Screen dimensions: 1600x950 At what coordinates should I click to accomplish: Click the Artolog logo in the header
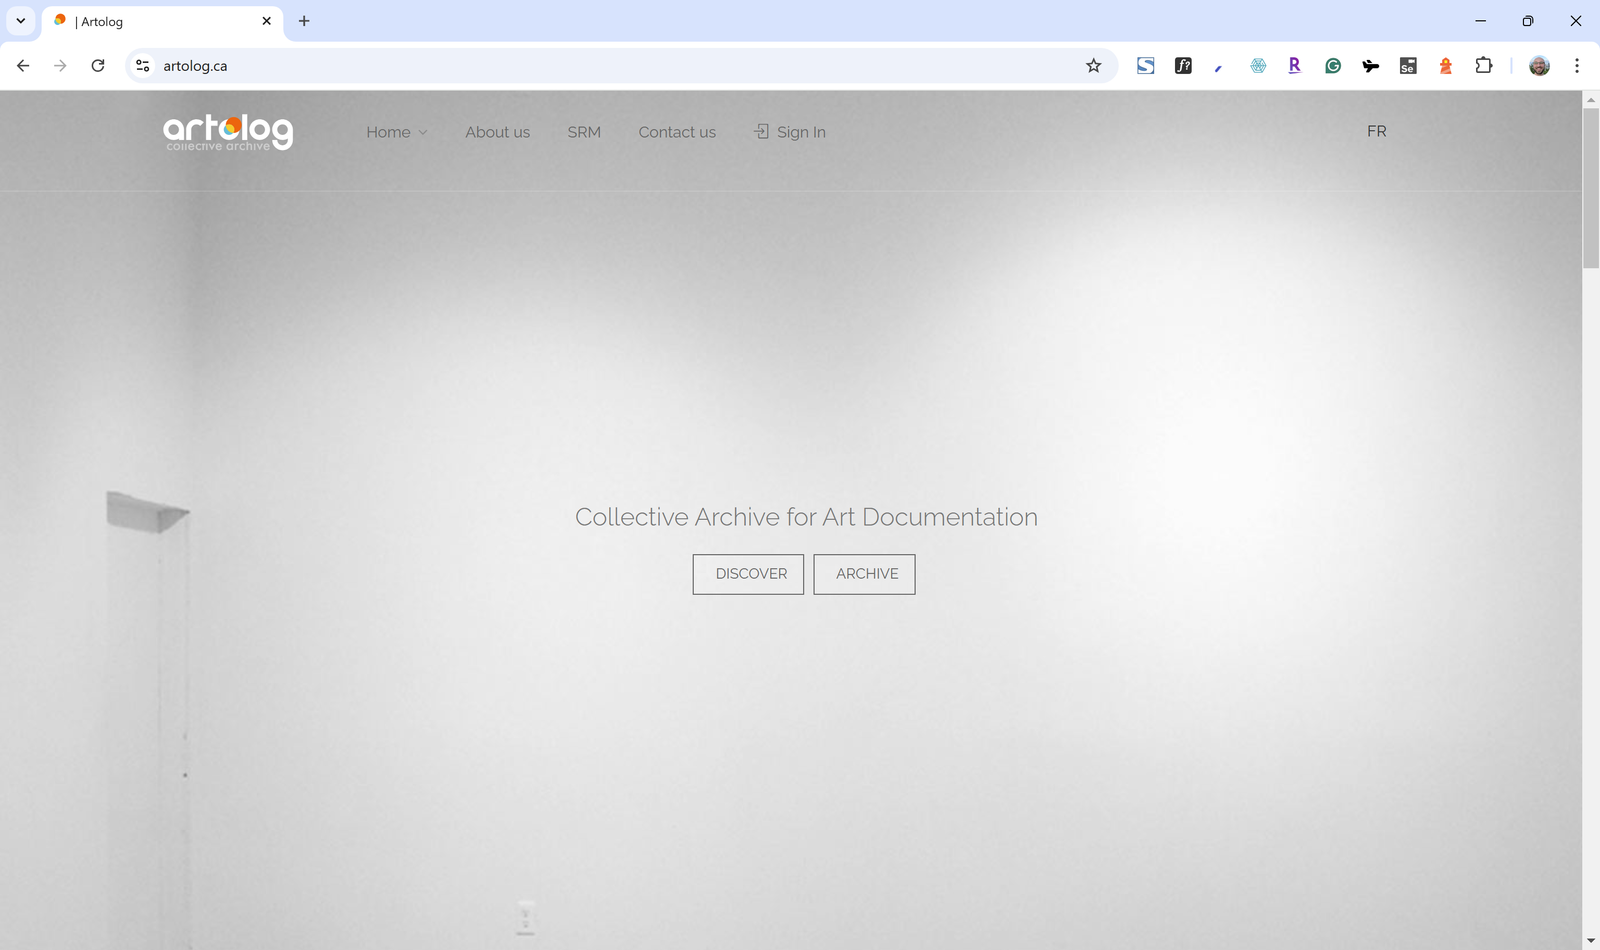coord(228,132)
